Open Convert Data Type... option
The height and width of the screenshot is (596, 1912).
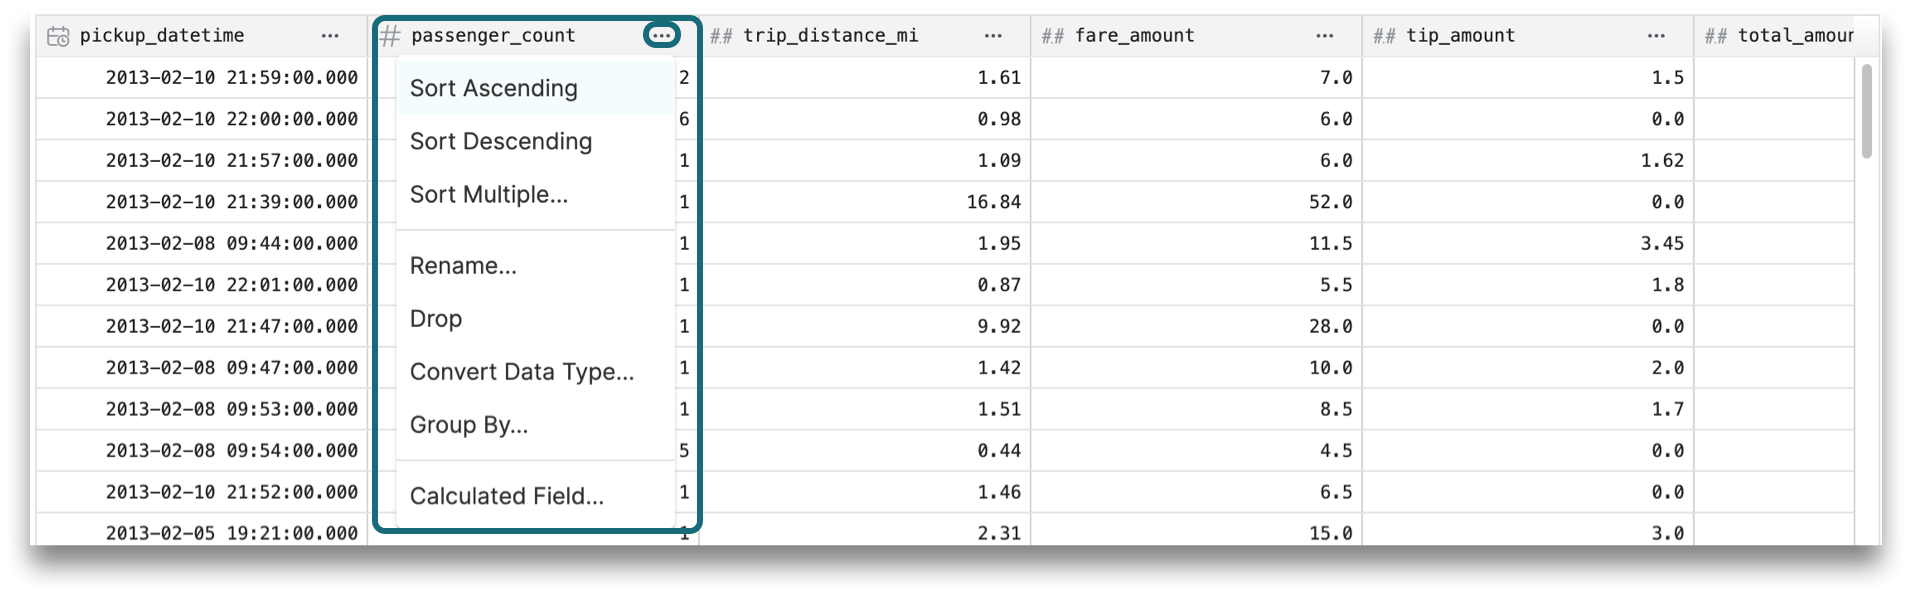coord(522,372)
